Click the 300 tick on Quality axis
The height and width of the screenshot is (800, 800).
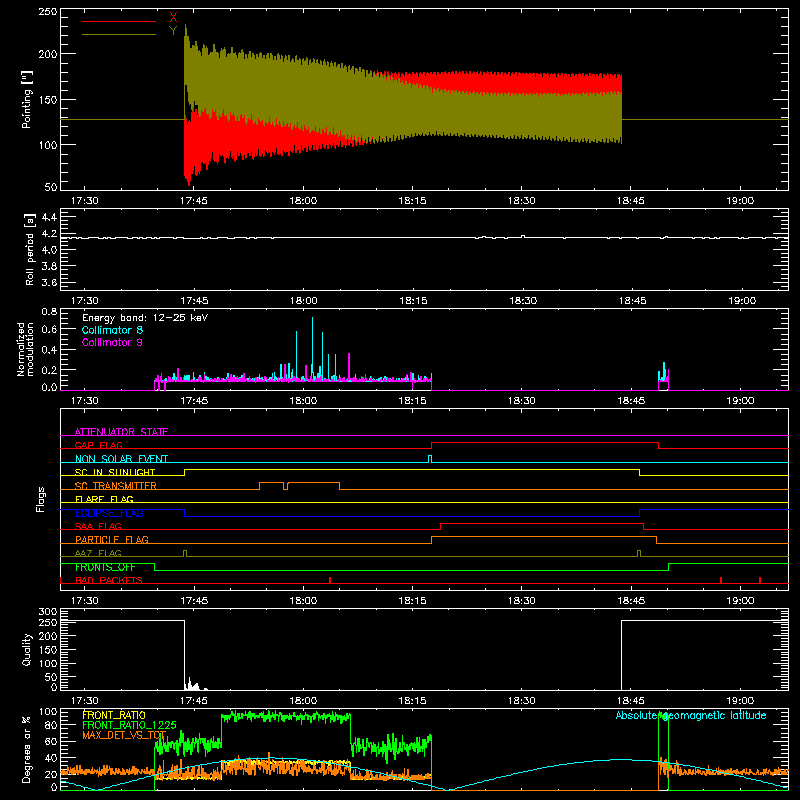pyautogui.click(x=48, y=612)
